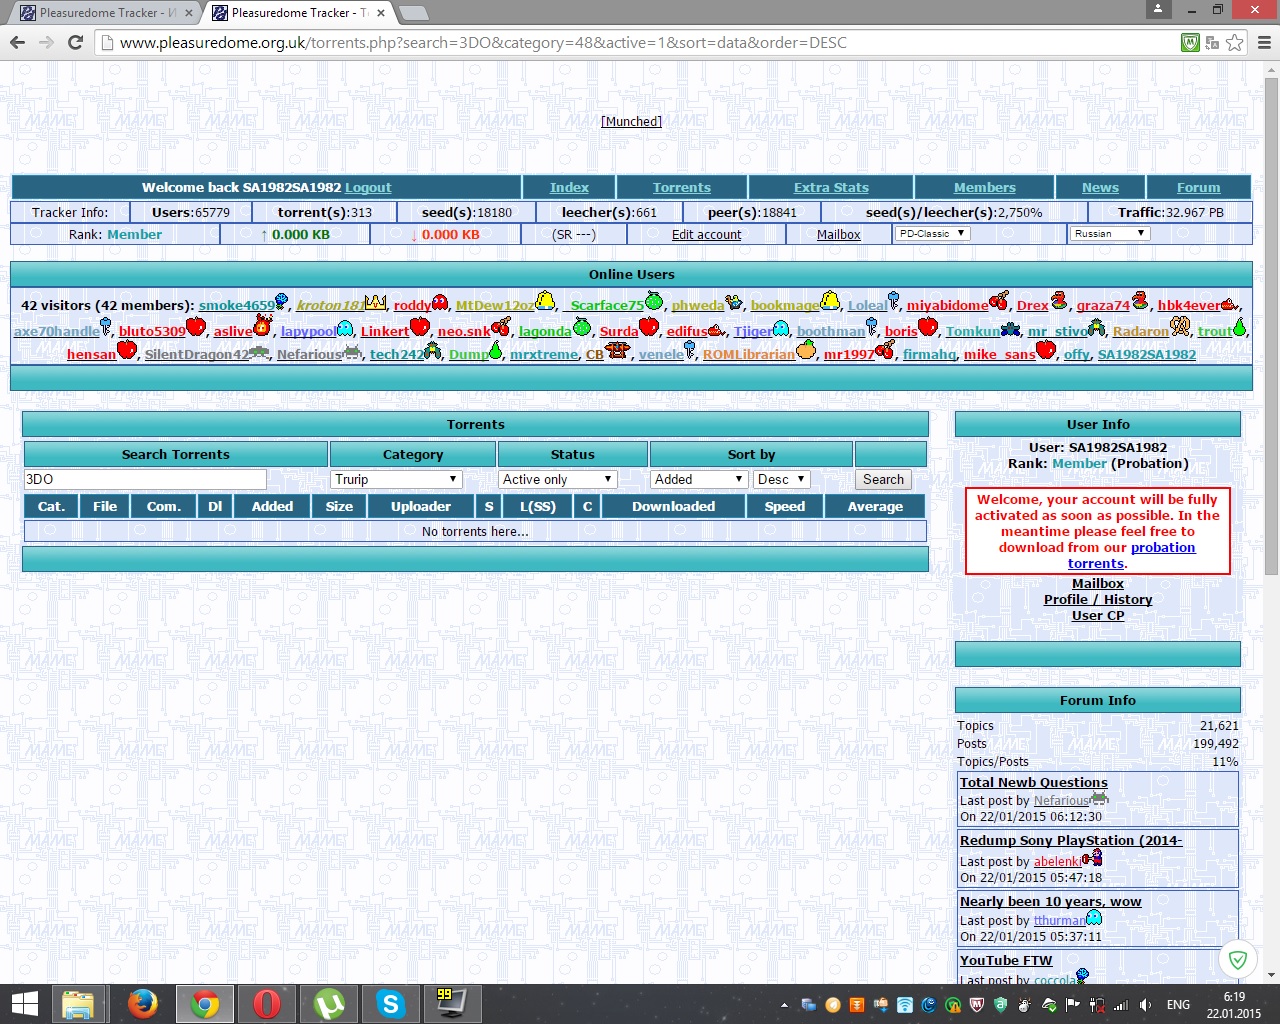Click the Wi-Fi blue tray icon

905,1005
